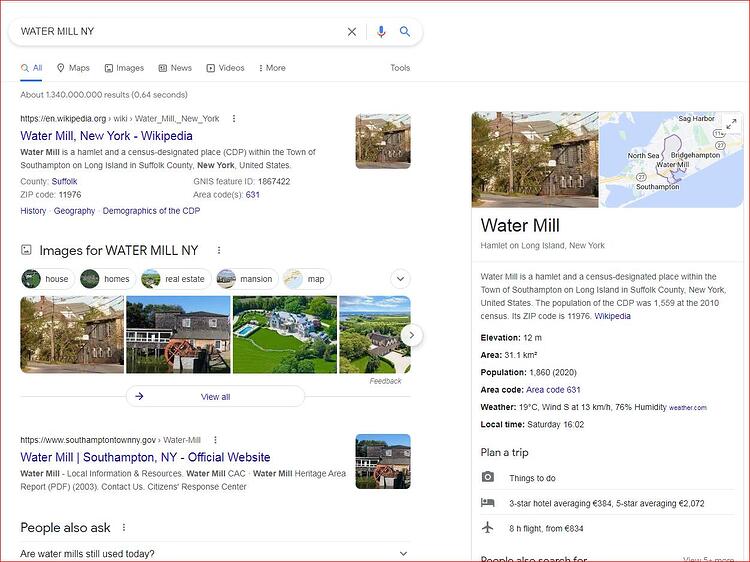Viewport: 750px width, 562px height.
Task: Open the aerial mansion with pool image
Action: coord(285,334)
